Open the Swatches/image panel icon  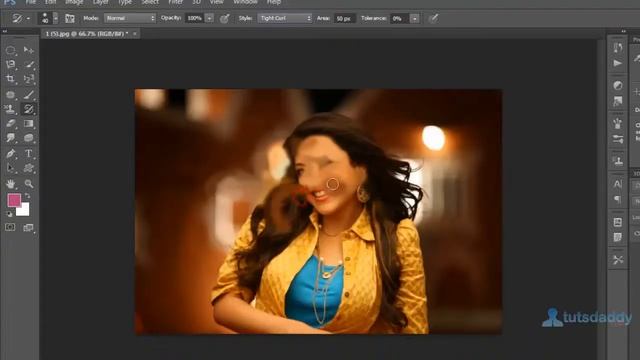click(x=618, y=101)
